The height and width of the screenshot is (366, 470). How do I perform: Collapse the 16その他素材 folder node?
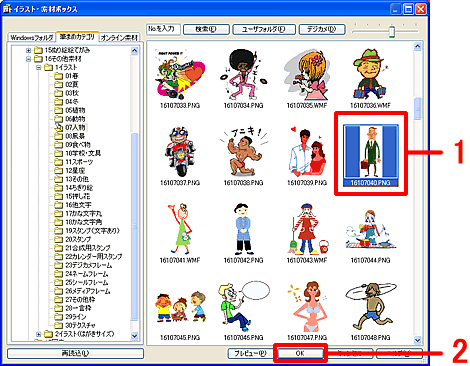pyautogui.click(x=29, y=59)
